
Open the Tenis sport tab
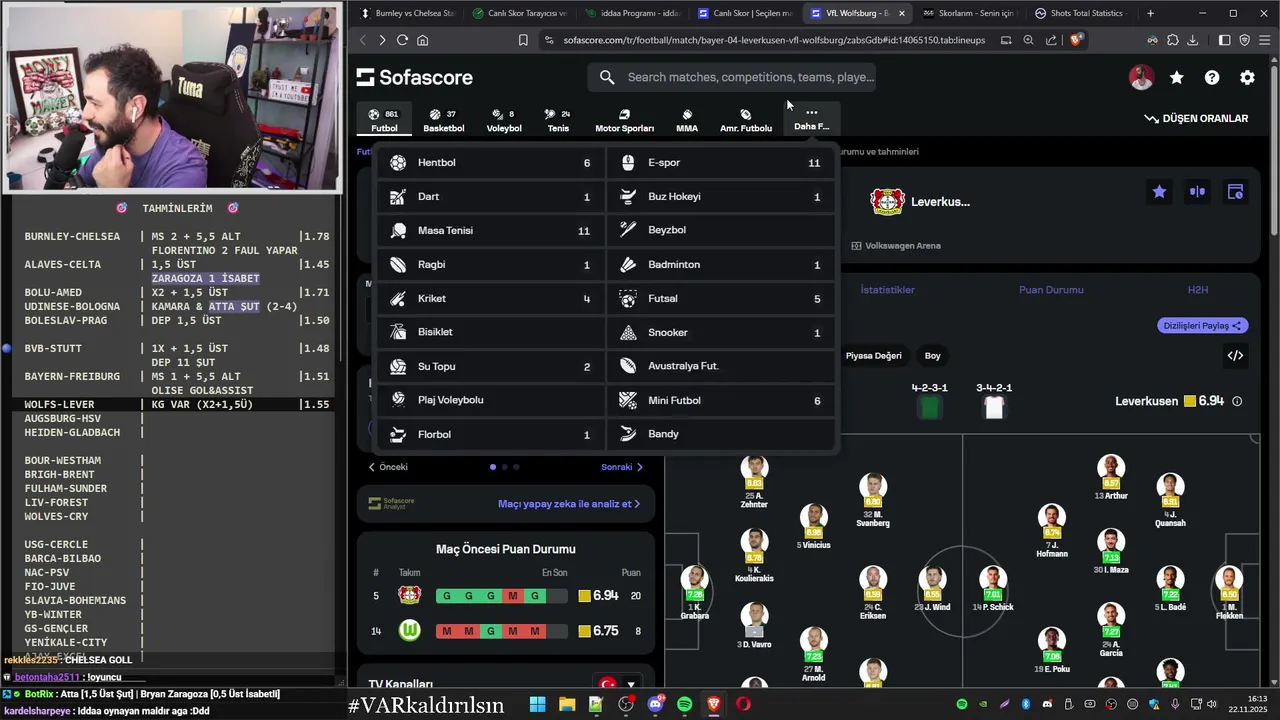tap(558, 120)
